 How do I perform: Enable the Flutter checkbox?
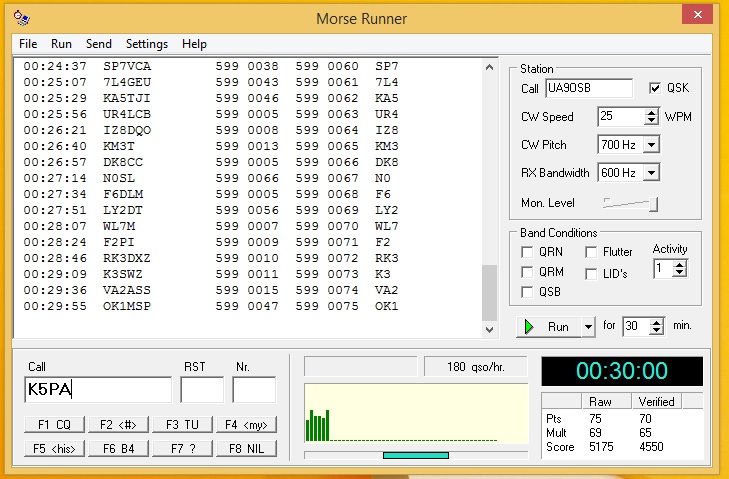pyautogui.click(x=592, y=253)
